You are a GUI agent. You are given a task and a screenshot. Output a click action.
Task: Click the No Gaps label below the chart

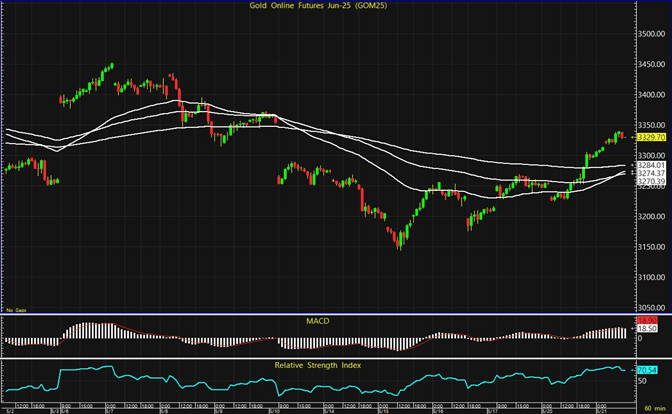click(14, 312)
